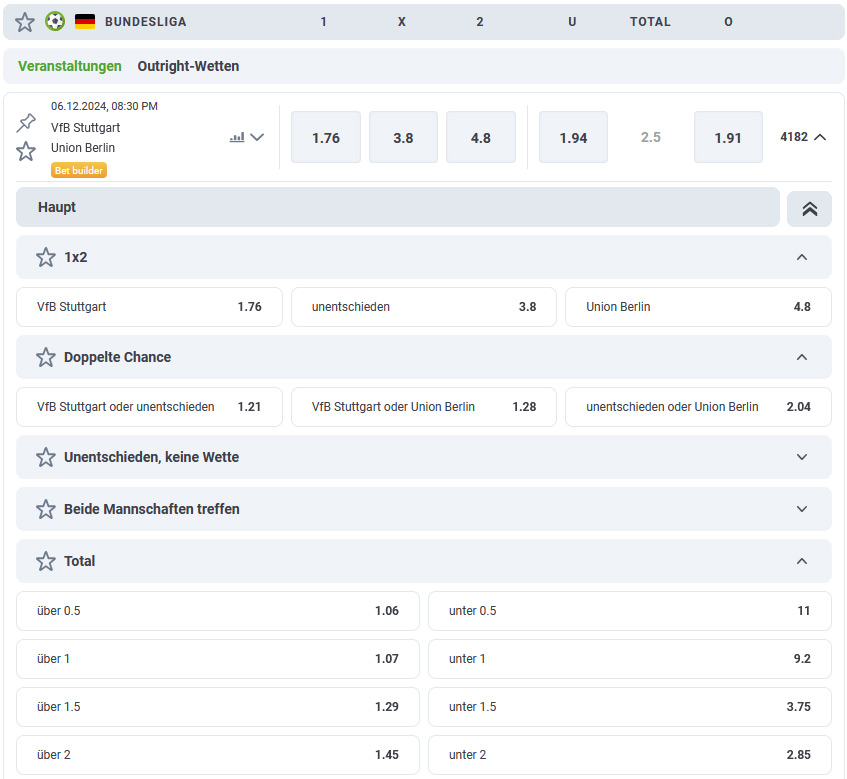Bet on home win odds 1.76 in header row

[x=326, y=137]
